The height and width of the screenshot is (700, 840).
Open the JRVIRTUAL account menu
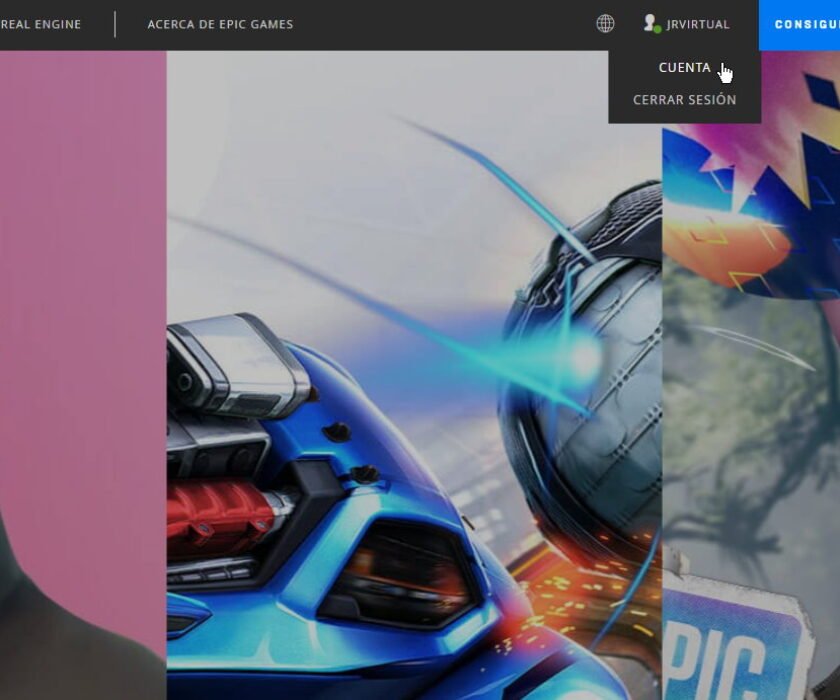coord(698,25)
